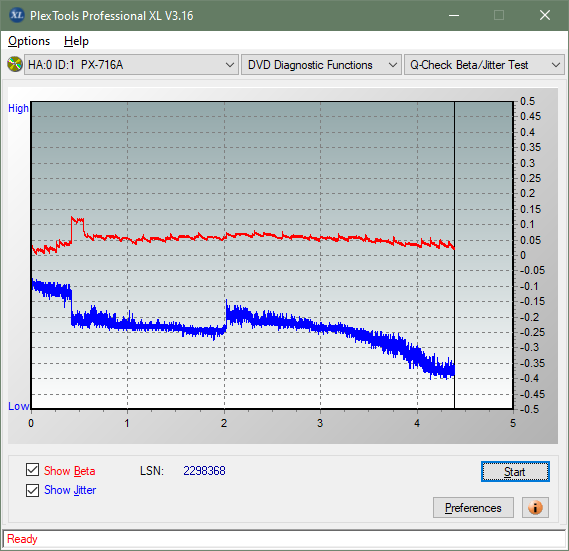Expand the Q-Check Beta/Jitter Test dropdown
The image size is (569, 551).
484,65
